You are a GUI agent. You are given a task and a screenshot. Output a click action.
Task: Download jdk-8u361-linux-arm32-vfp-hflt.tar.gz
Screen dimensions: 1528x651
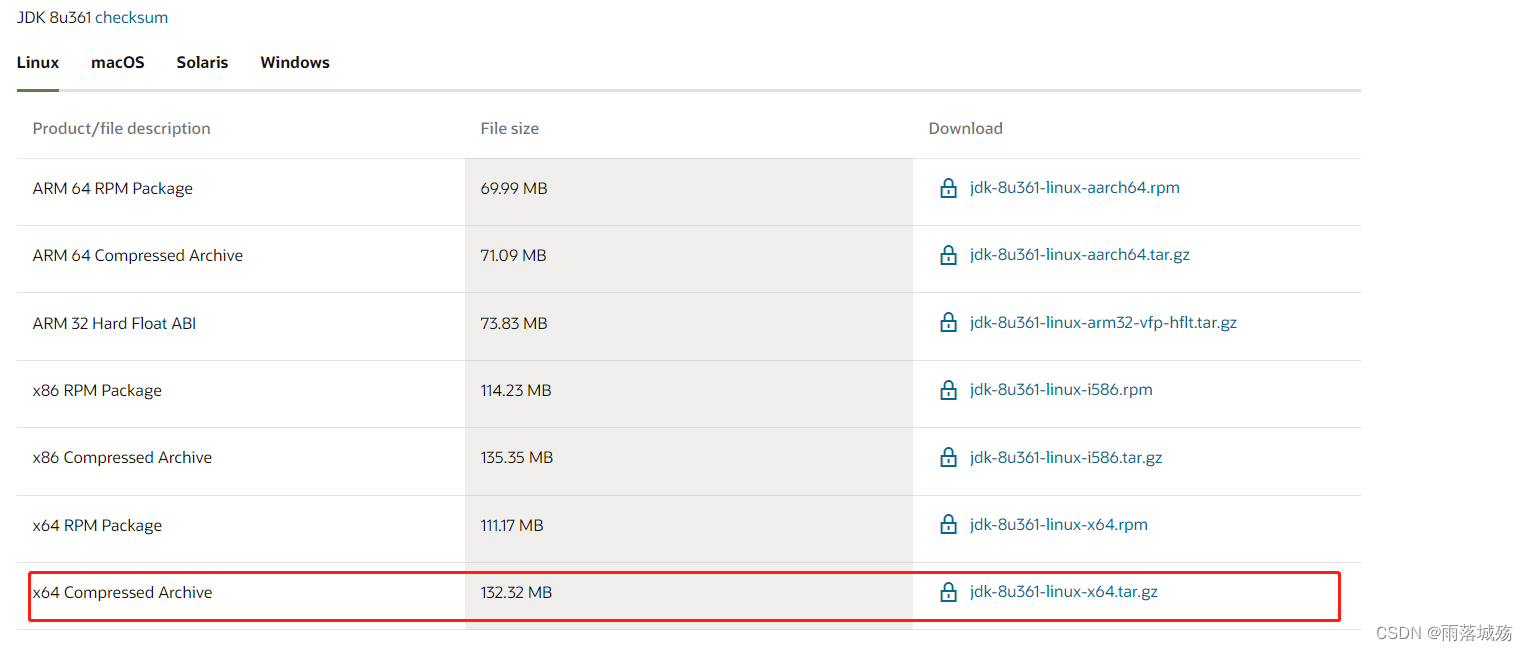point(1104,323)
